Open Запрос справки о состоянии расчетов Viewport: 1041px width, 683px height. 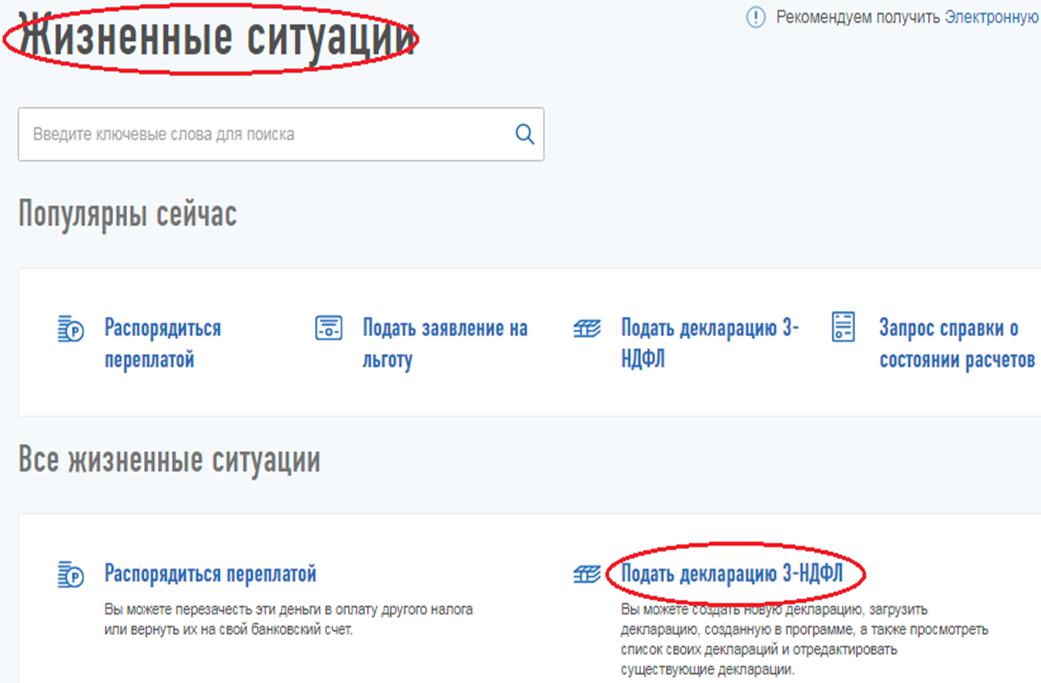click(957, 343)
